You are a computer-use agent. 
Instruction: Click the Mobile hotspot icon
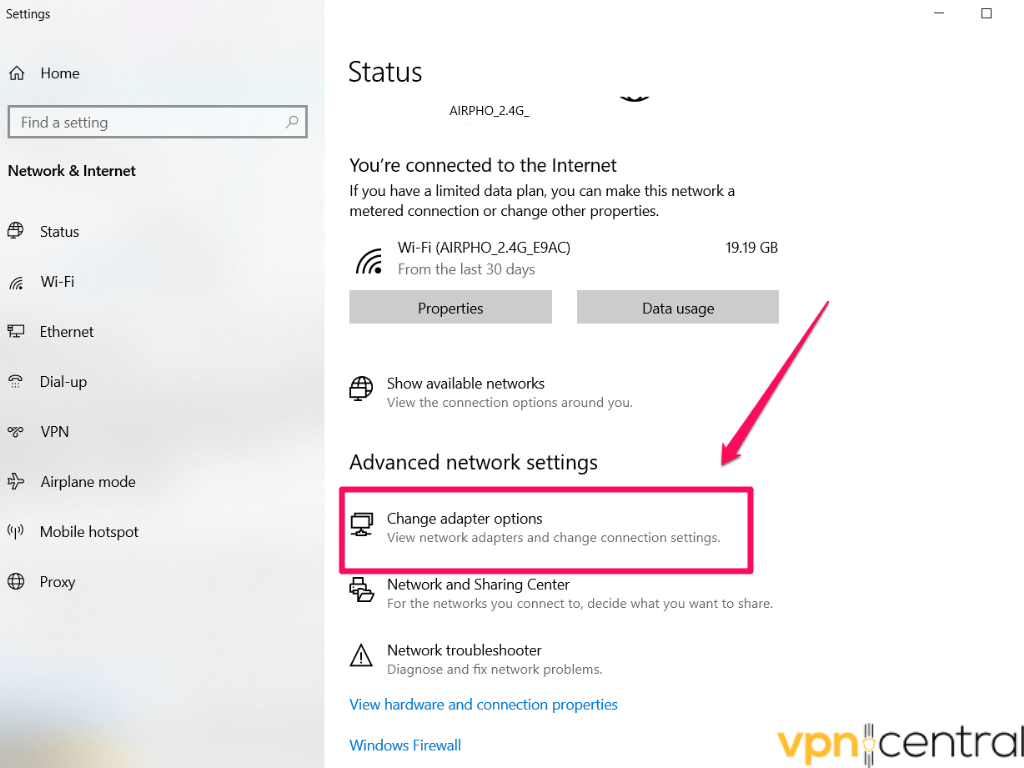tap(16, 531)
